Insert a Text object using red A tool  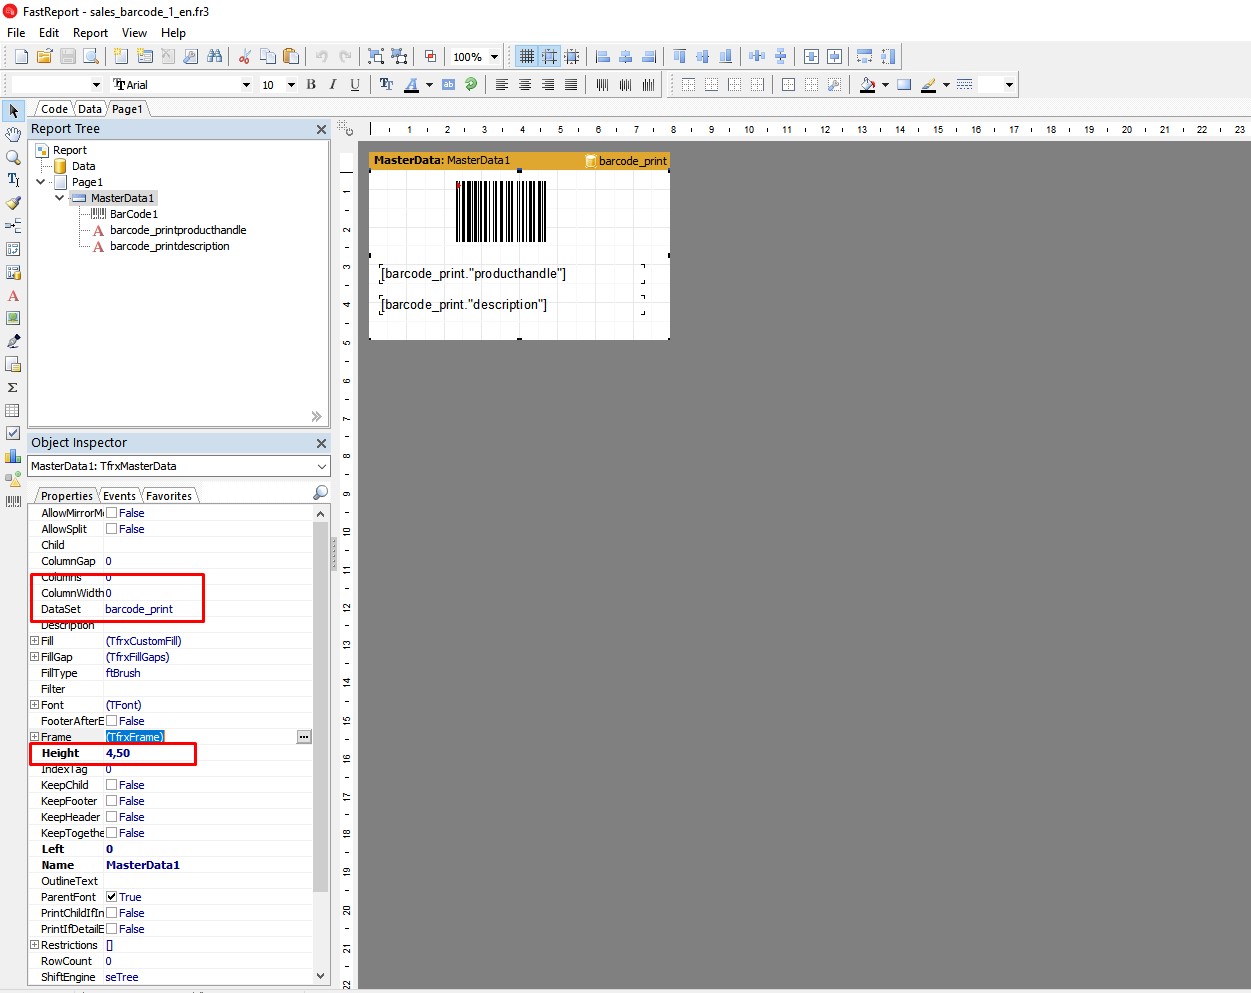(13, 296)
